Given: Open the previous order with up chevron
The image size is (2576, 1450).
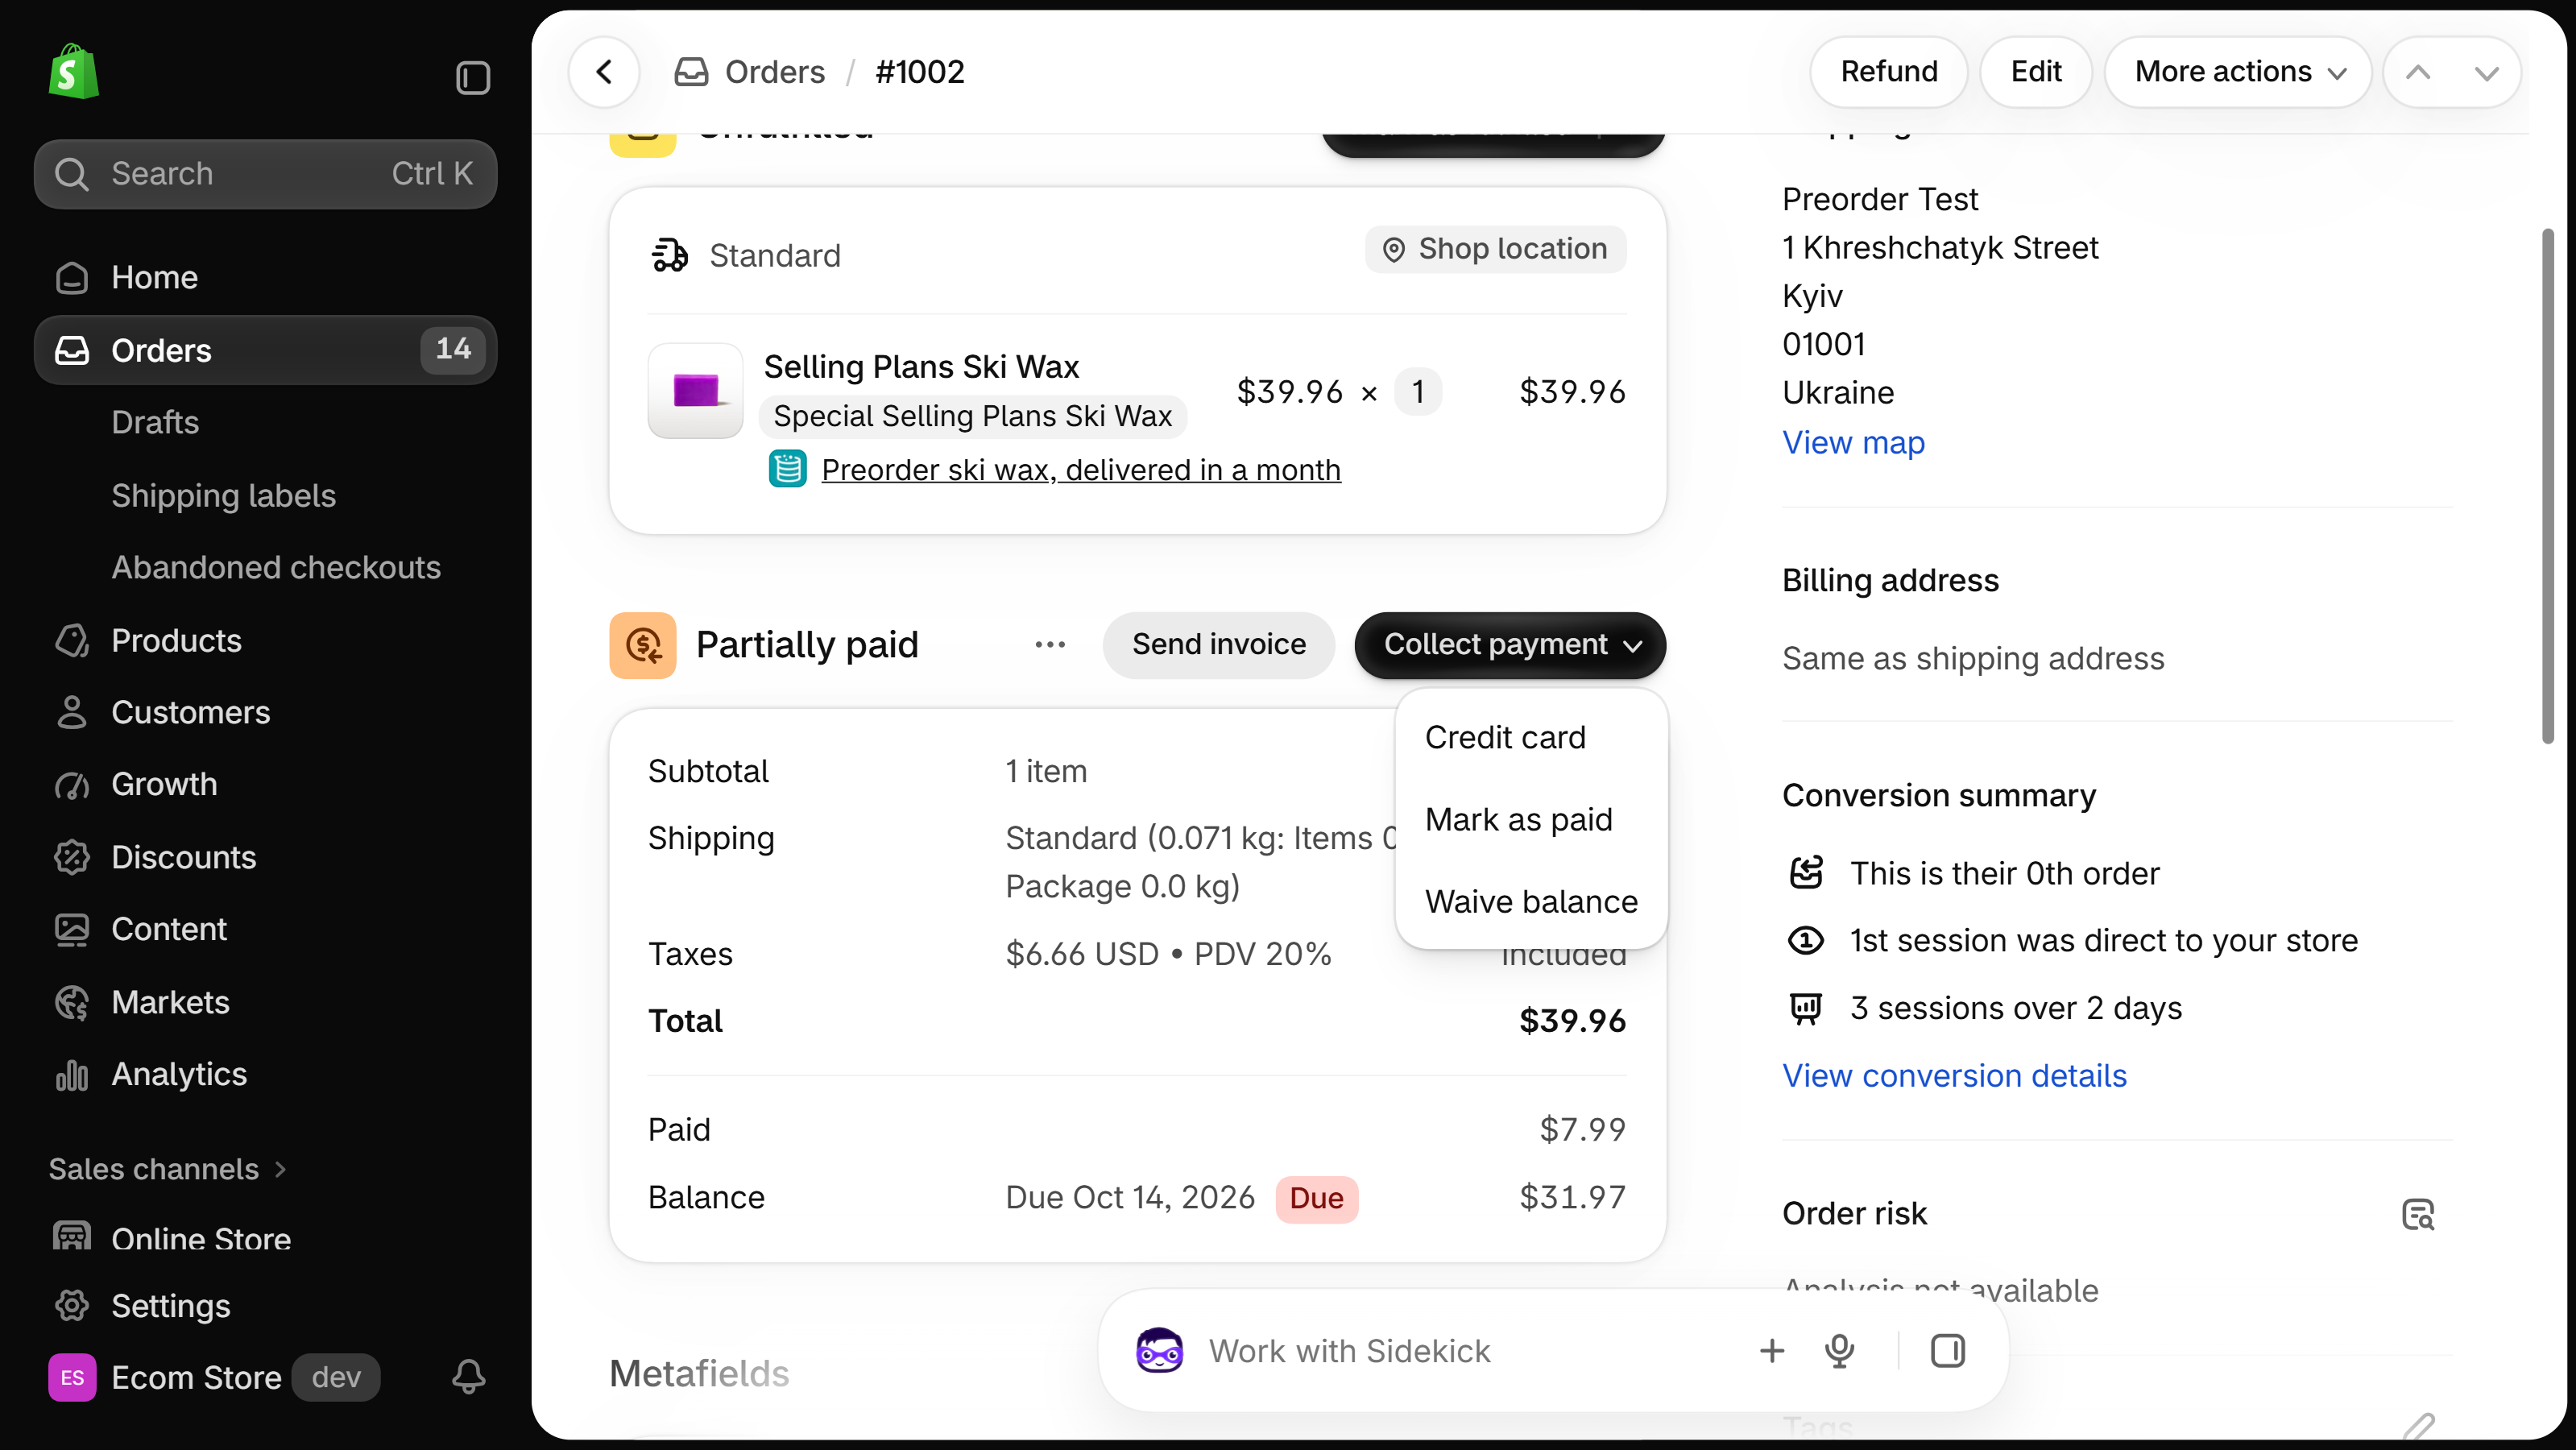Looking at the screenshot, I should pos(2418,72).
